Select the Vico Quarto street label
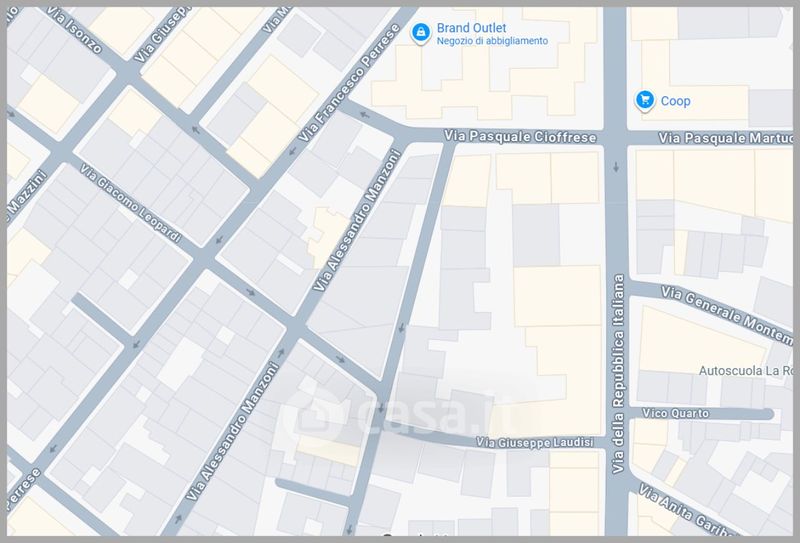800x543 pixels. tap(675, 413)
